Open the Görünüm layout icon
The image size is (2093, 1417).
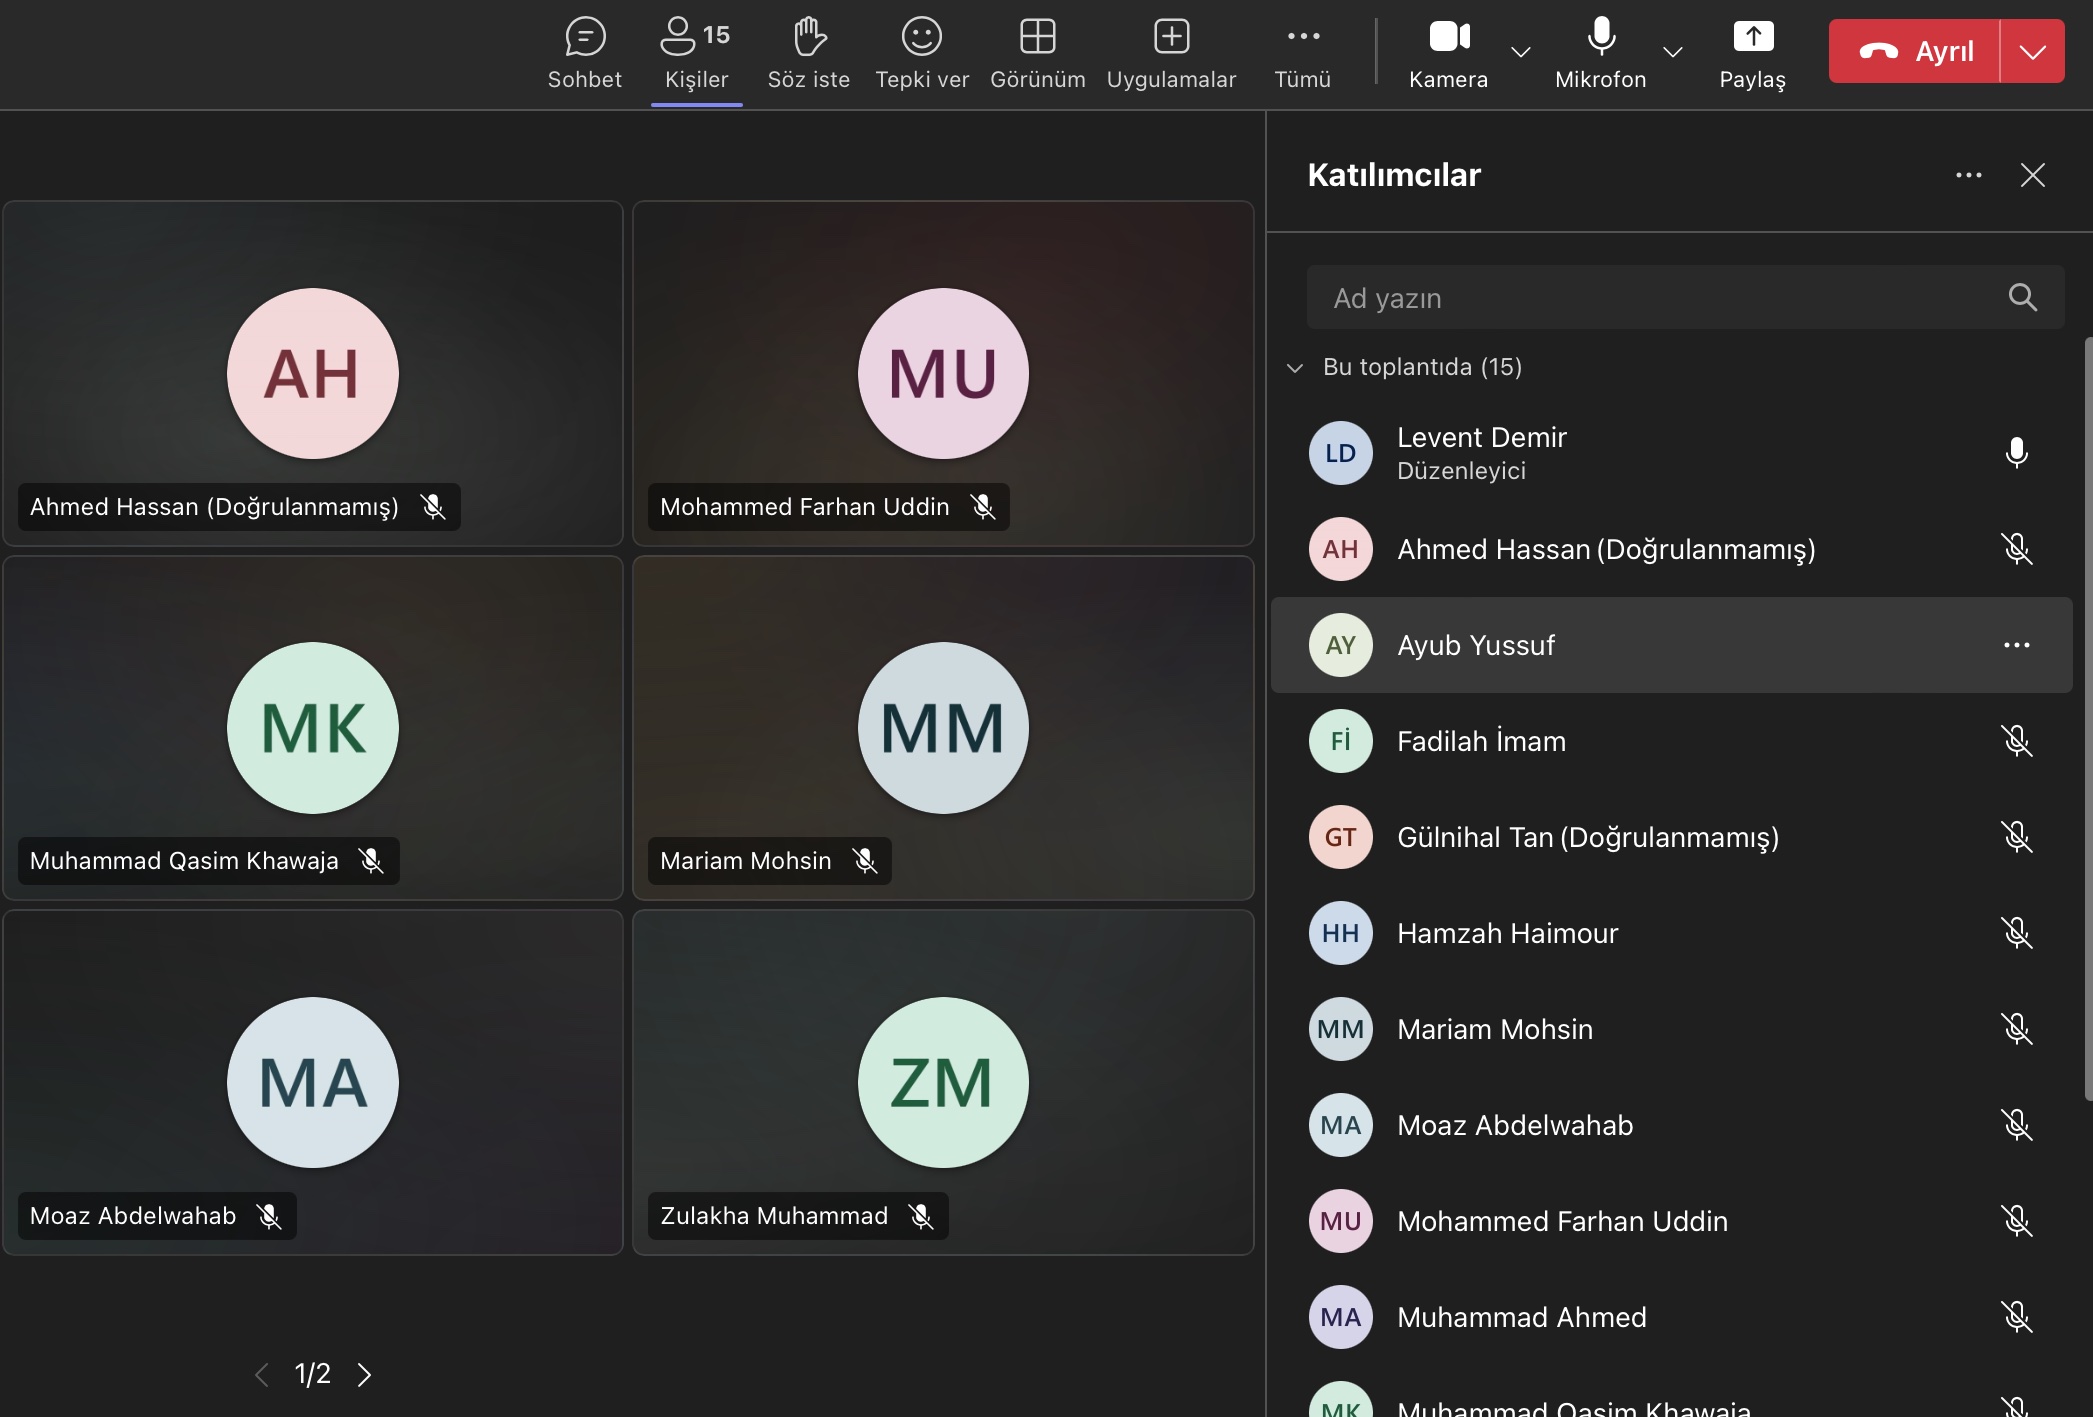coord(1037,38)
